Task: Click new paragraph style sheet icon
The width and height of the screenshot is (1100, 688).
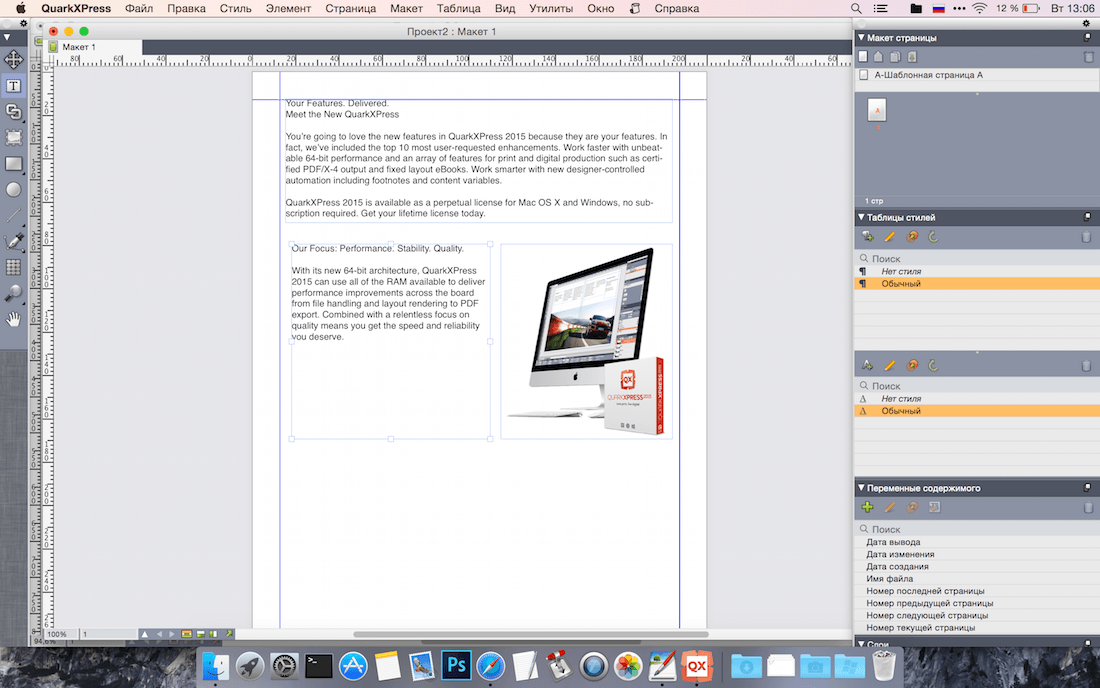Action: pyautogui.click(x=867, y=237)
